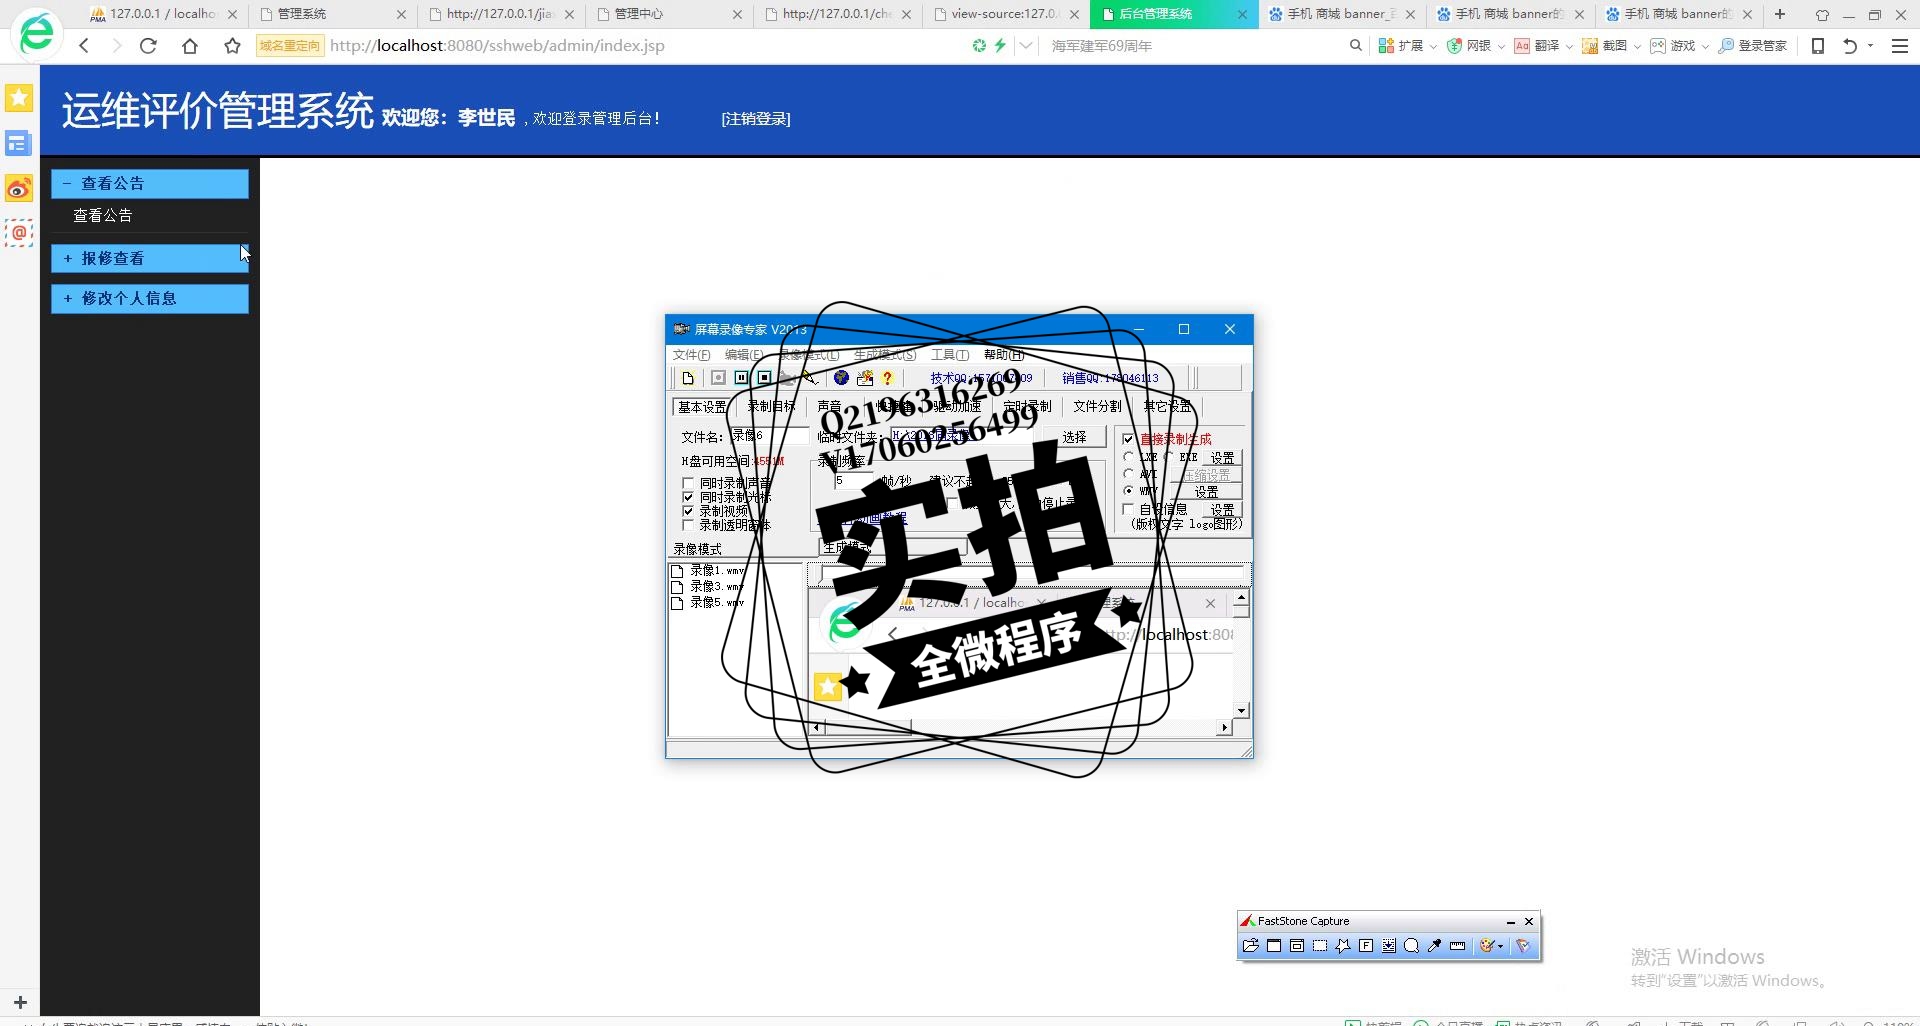This screenshot has height=1026, width=1920.
Task: Click the 文件名 input field
Action: tap(768, 436)
